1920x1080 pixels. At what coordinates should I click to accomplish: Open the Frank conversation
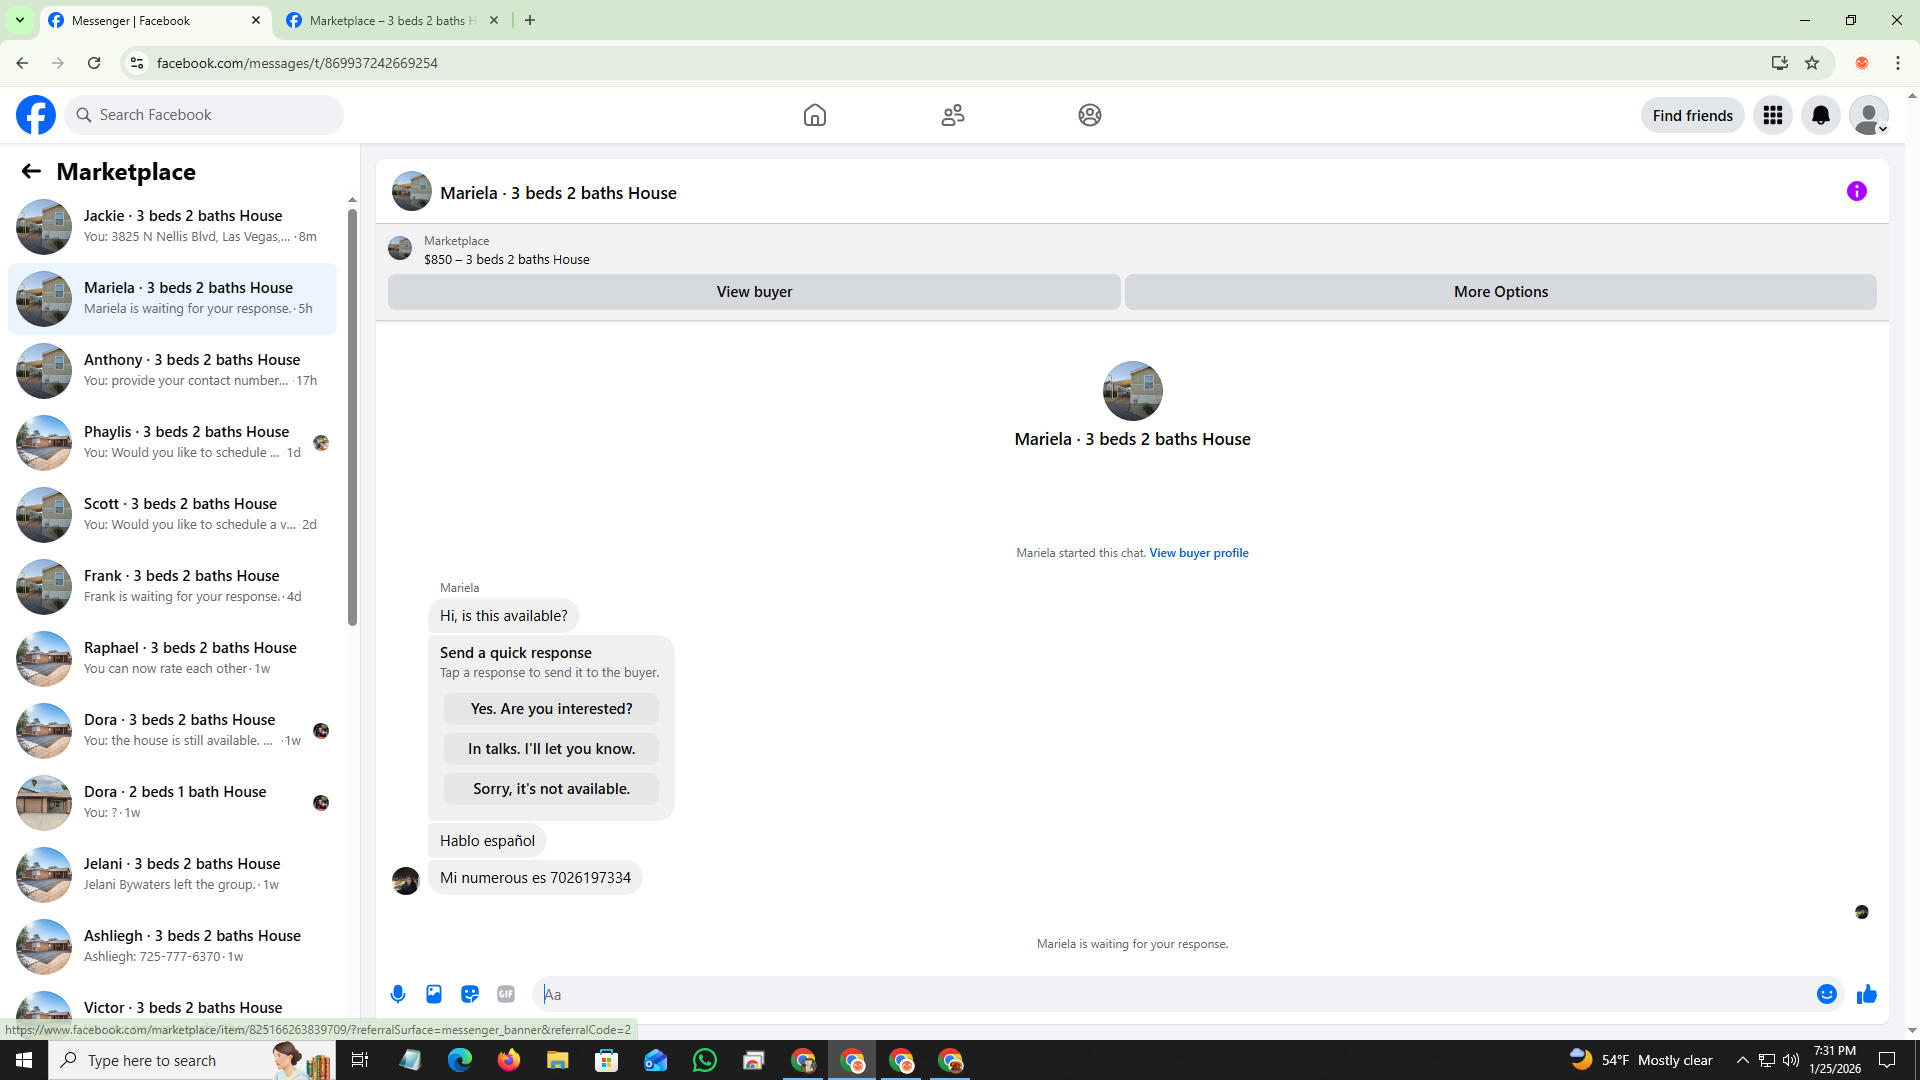tap(172, 587)
